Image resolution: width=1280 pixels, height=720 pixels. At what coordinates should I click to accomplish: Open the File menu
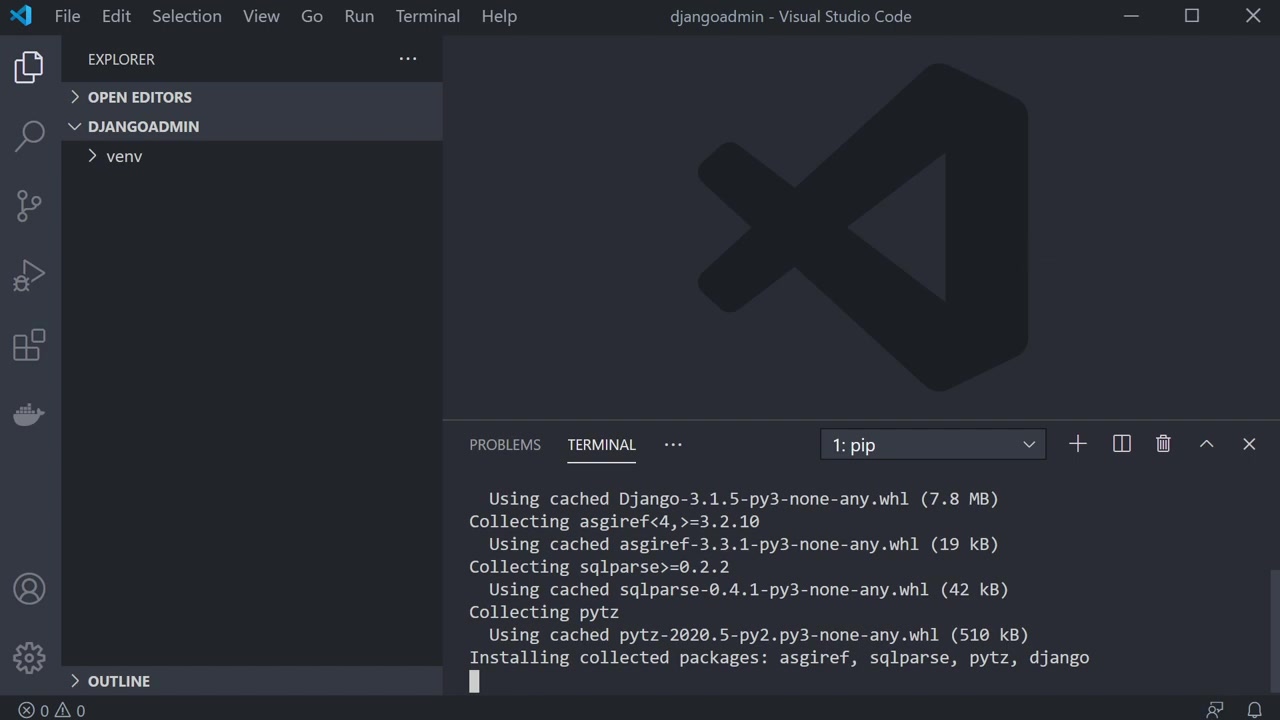coord(68,16)
